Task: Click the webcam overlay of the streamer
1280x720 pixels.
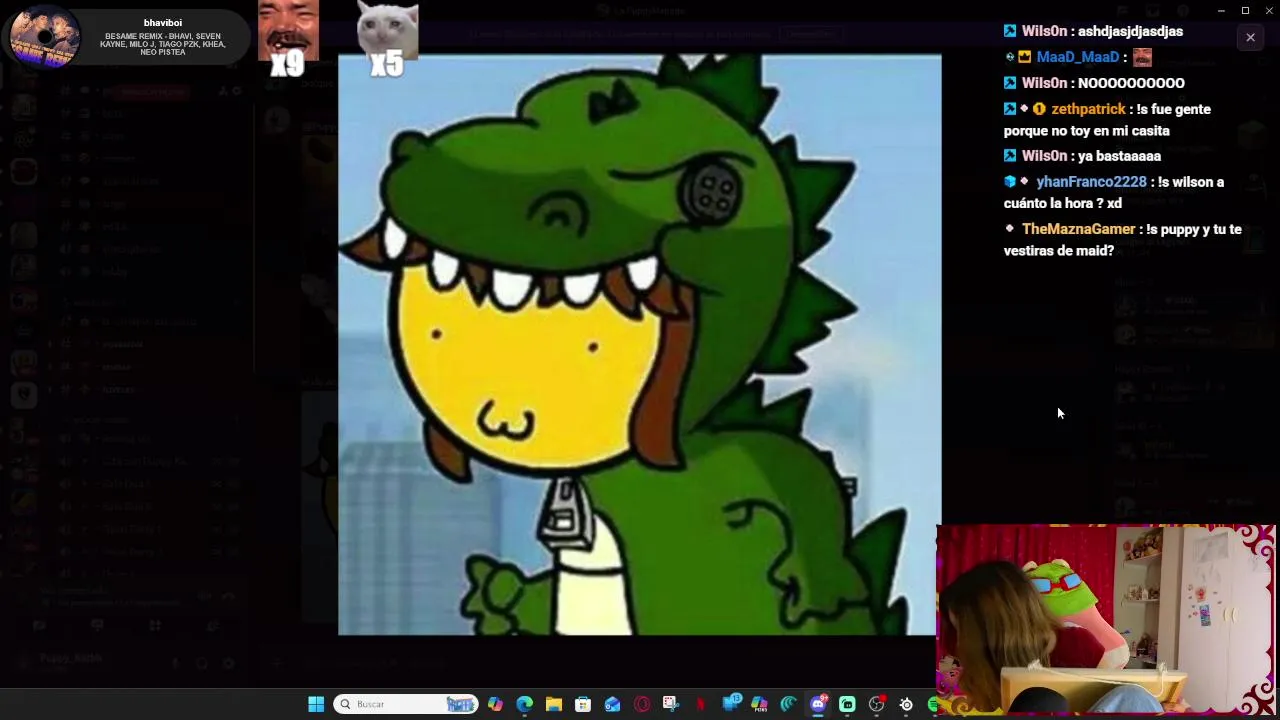Action: [1107, 620]
